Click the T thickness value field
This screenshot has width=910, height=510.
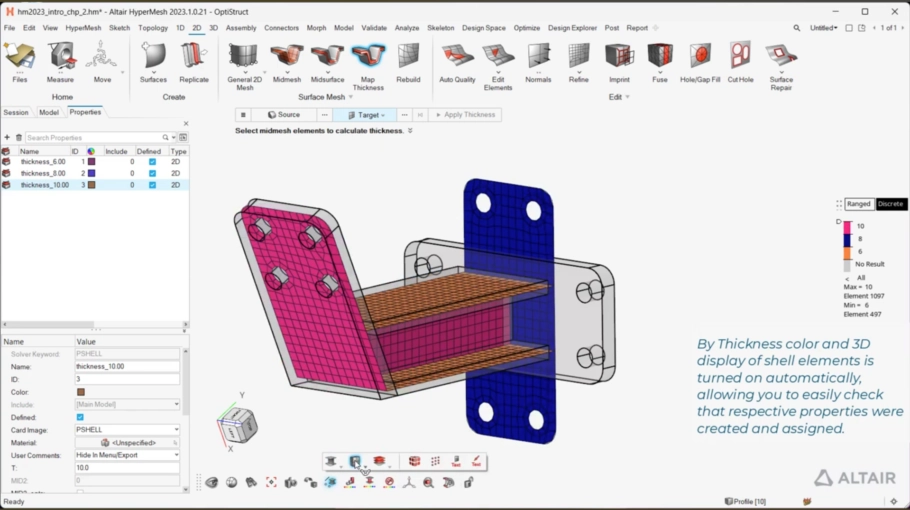coord(127,468)
